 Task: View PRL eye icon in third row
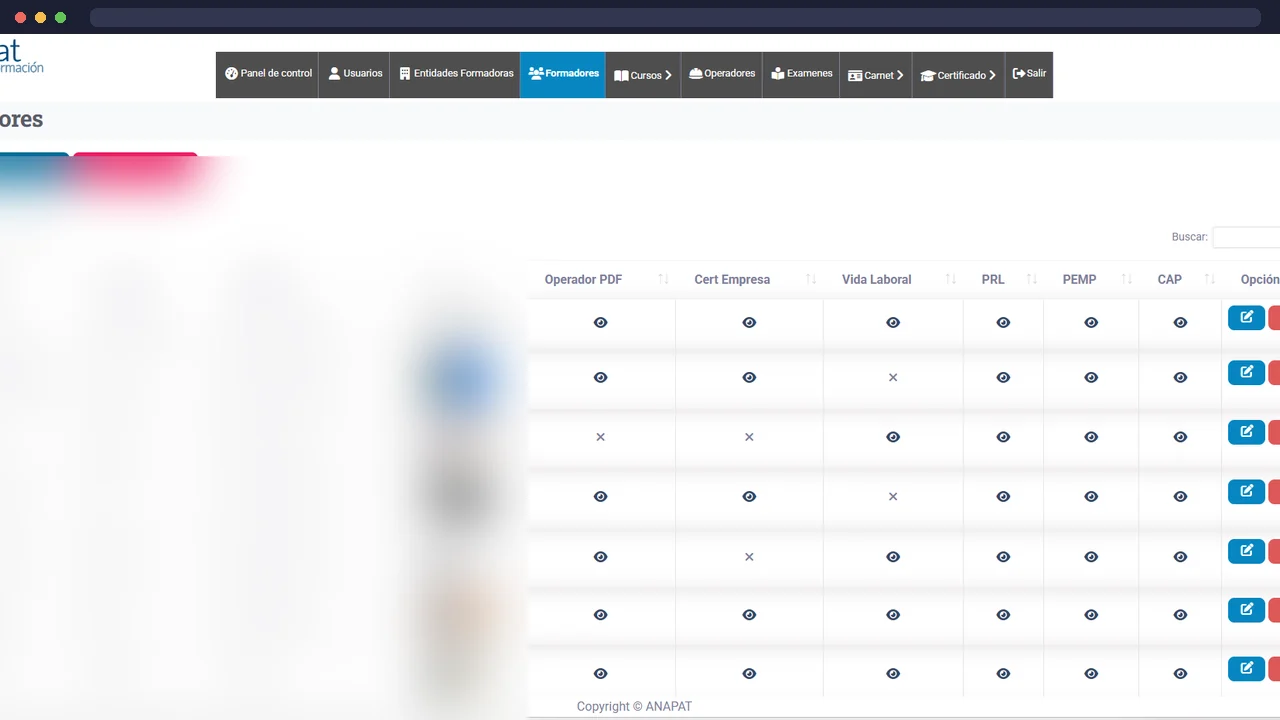1003,437
